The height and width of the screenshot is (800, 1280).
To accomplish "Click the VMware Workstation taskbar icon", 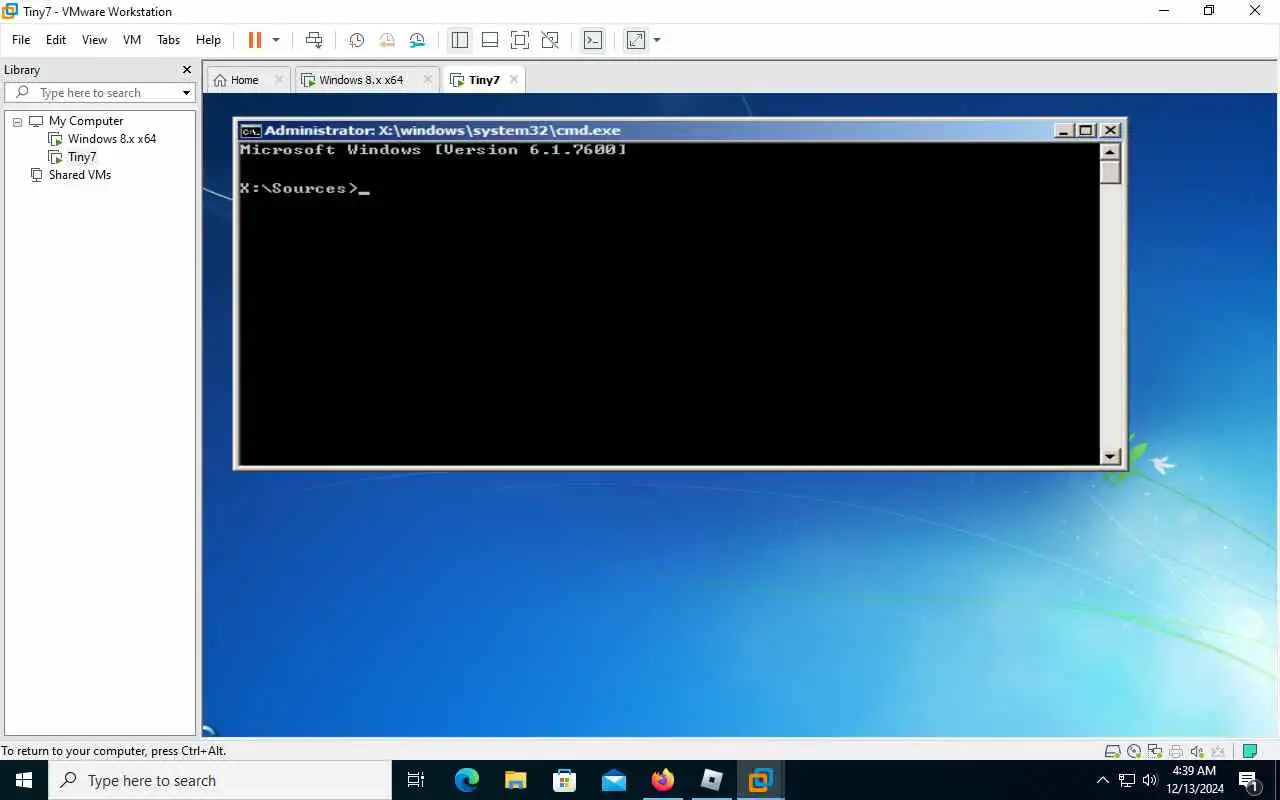I will 760,780.
